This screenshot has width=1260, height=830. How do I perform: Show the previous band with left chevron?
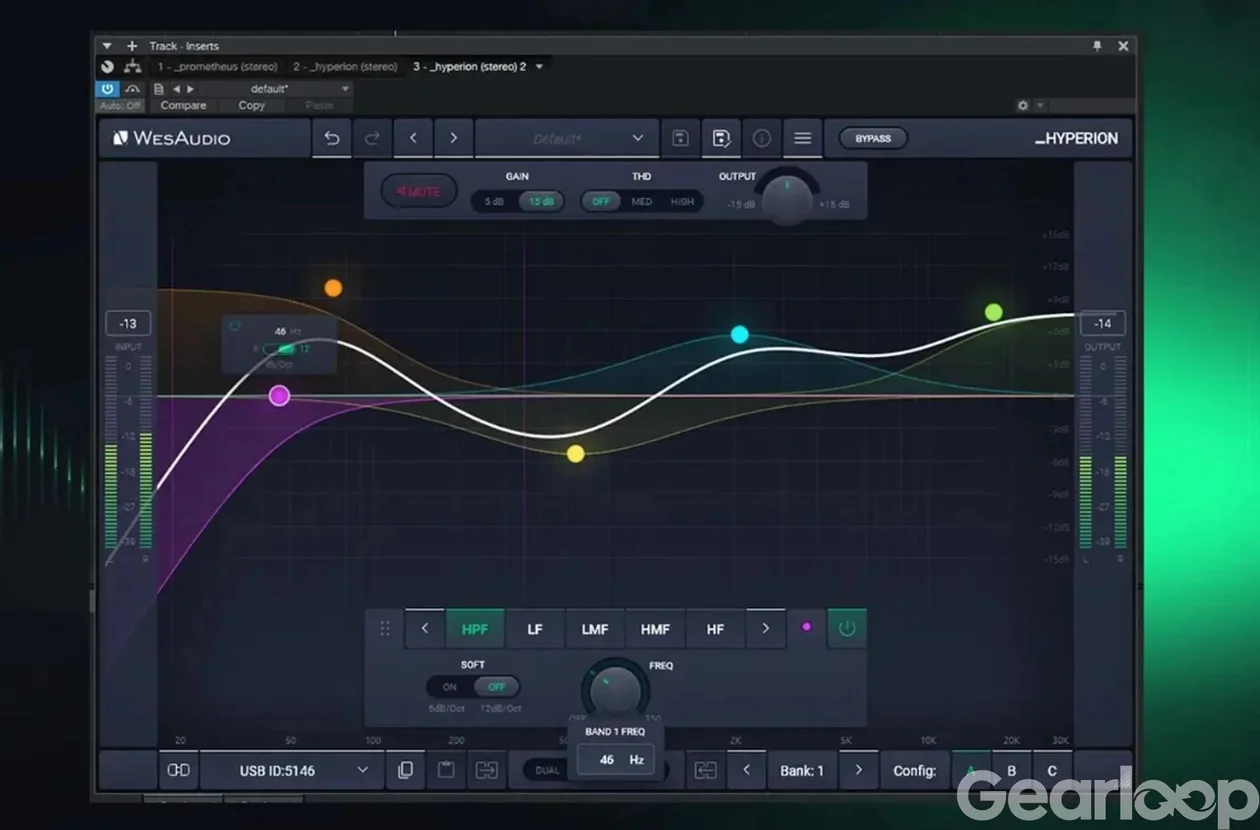425,629
